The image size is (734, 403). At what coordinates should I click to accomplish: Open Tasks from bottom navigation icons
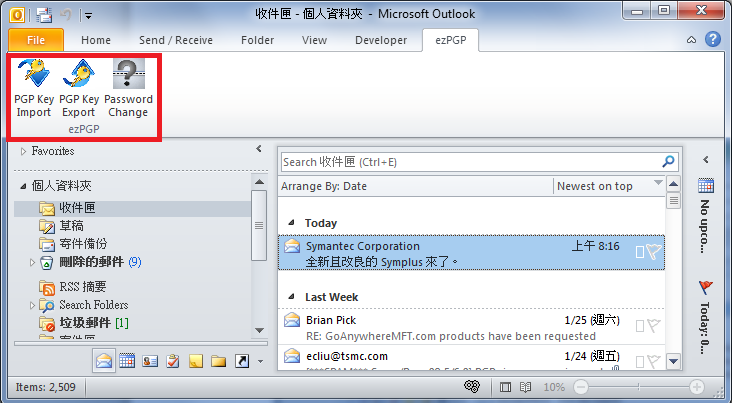coord(172,361)
